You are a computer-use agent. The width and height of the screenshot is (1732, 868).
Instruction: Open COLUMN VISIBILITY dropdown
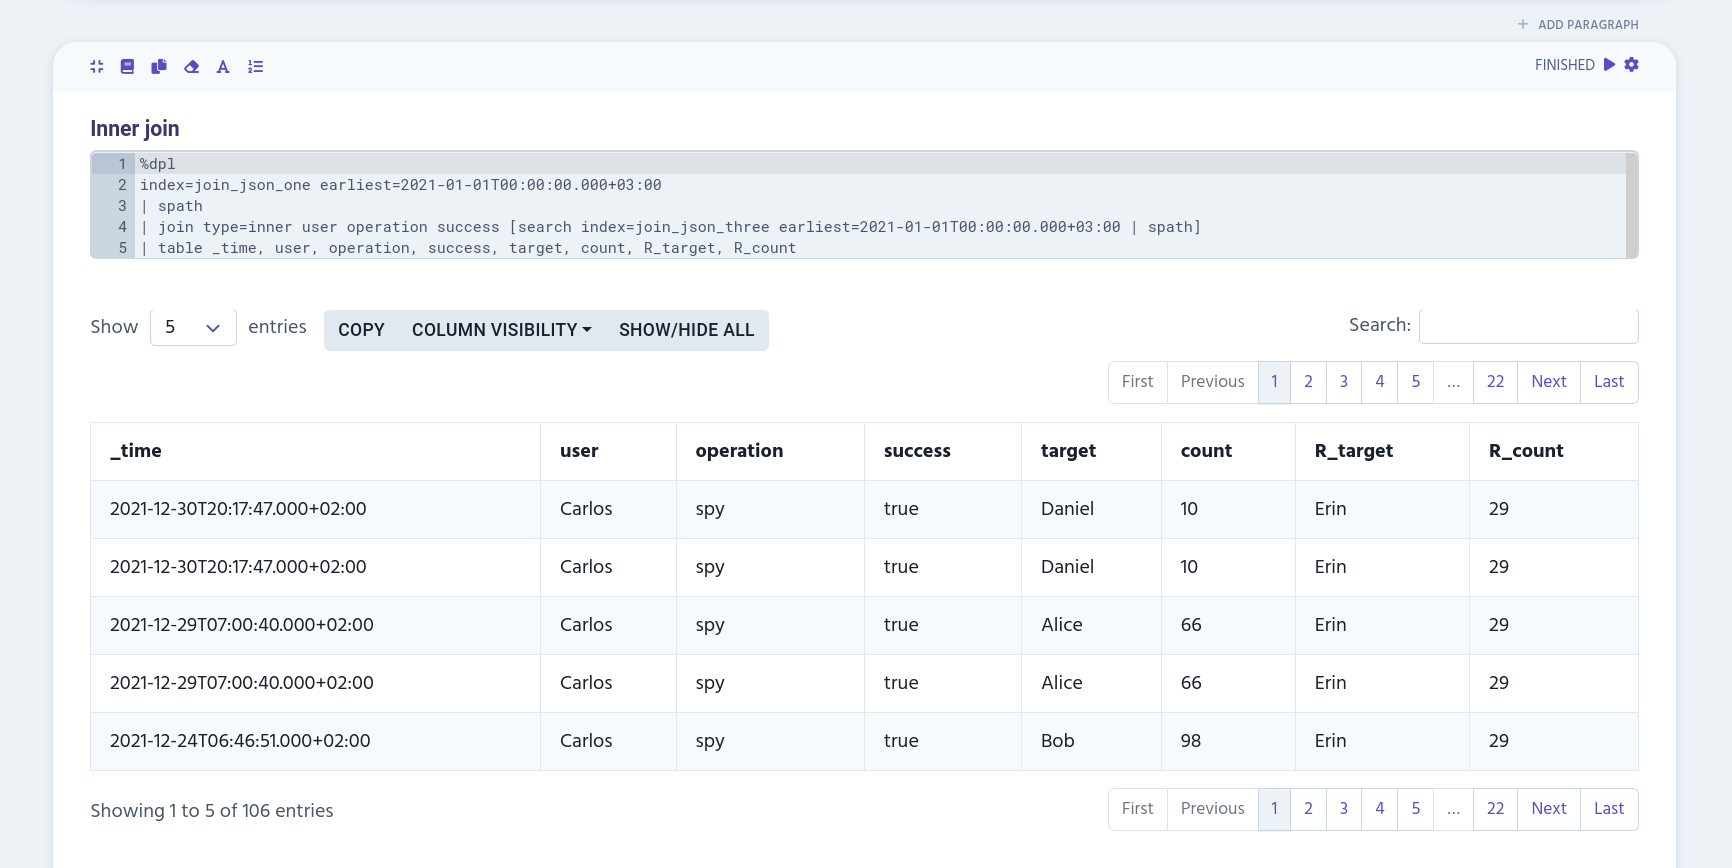tap(501, 330)
